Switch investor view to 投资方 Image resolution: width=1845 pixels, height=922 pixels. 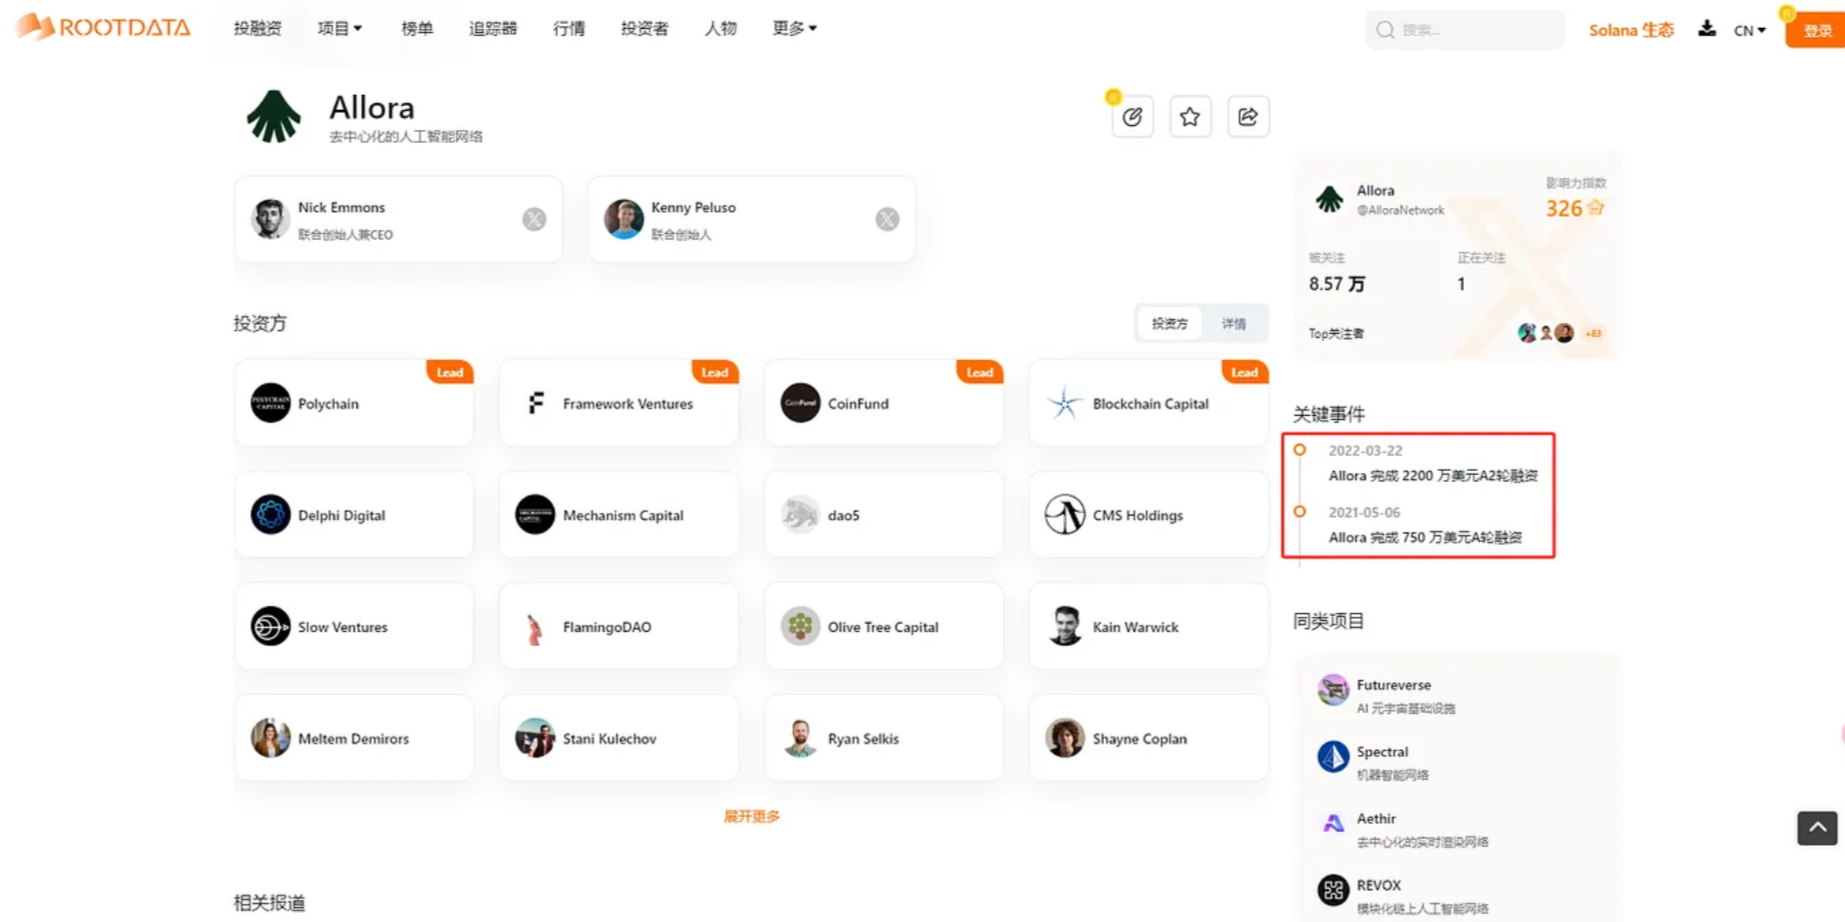point(1169,324)
